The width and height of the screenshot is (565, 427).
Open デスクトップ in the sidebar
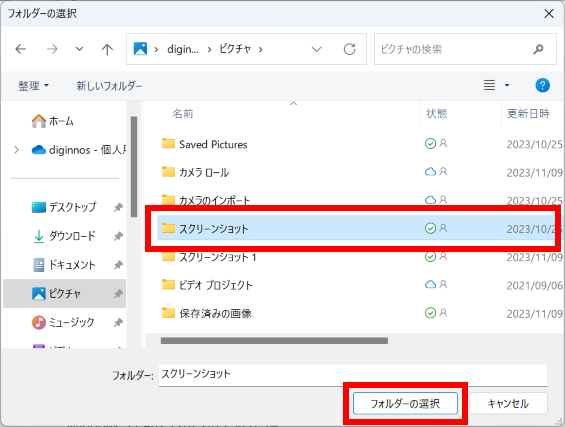coord(64,207)
